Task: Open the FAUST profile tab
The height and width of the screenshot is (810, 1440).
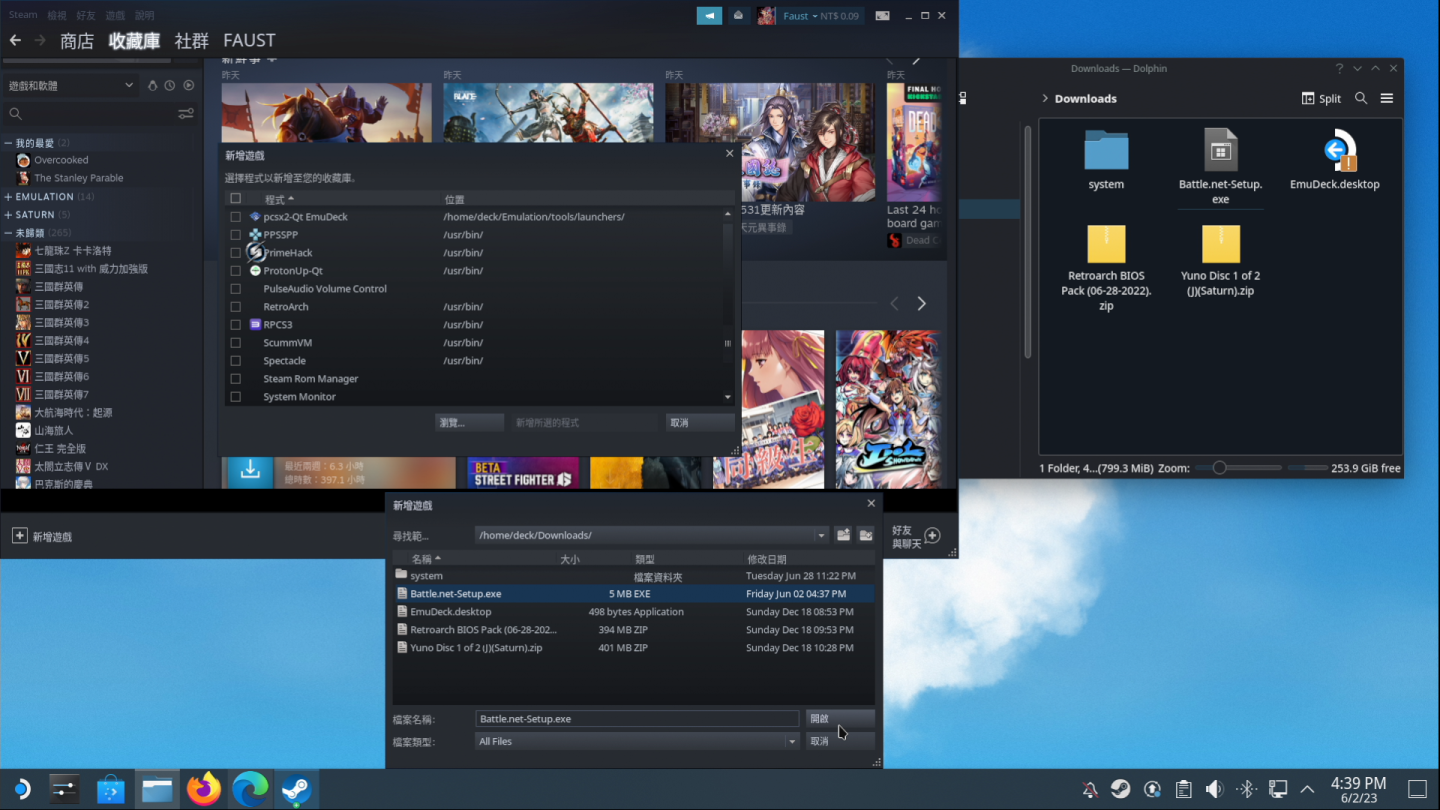Action: 249,40
